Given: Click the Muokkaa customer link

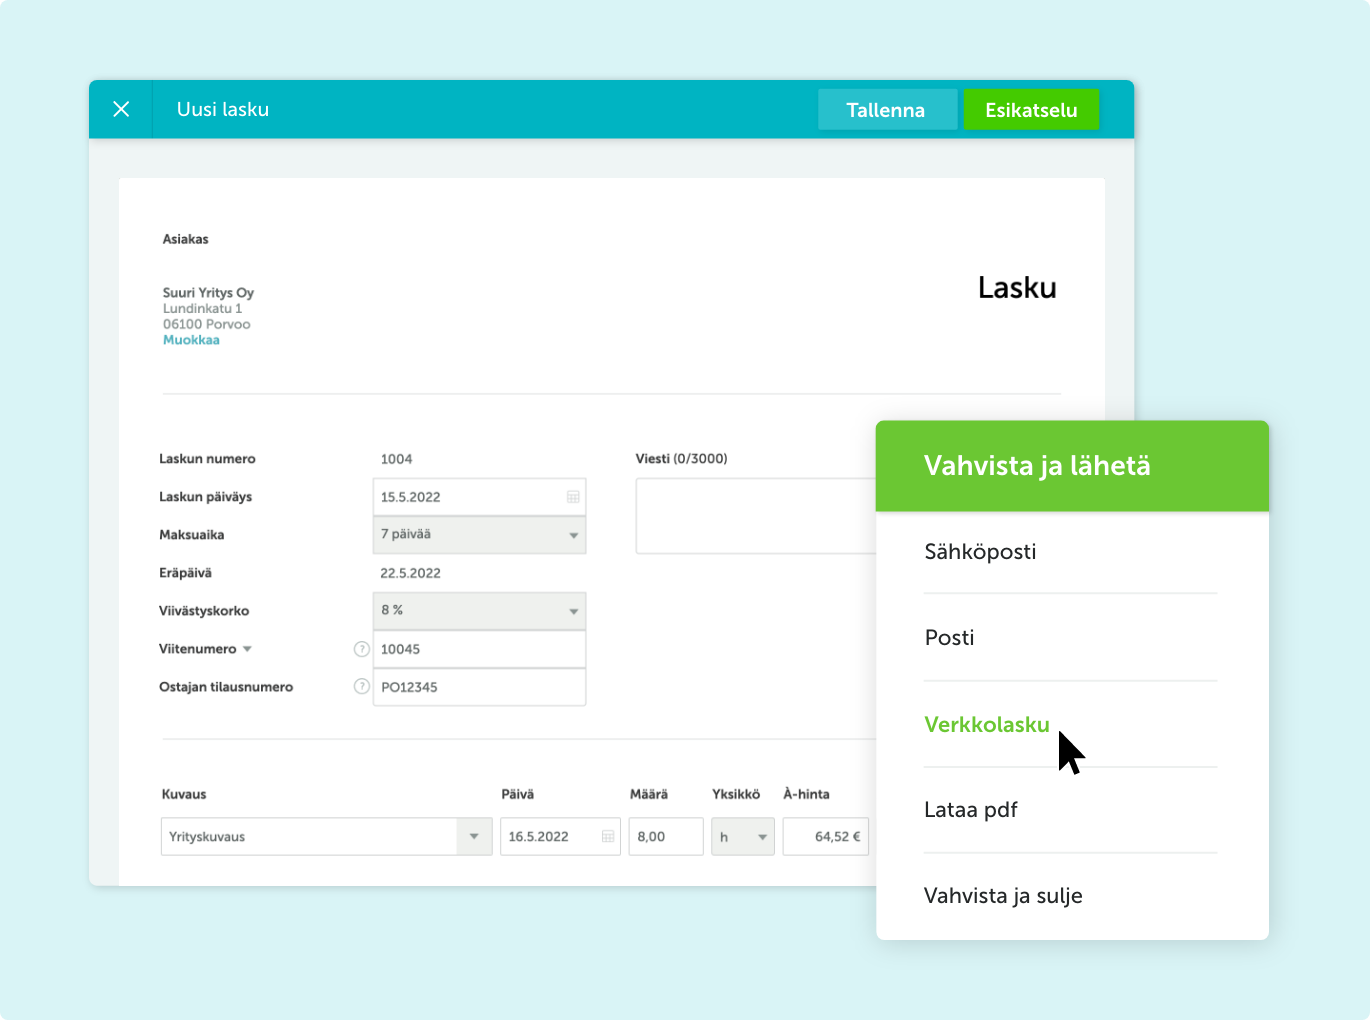Looking at the screenshot, I should (x=191, y=340).
